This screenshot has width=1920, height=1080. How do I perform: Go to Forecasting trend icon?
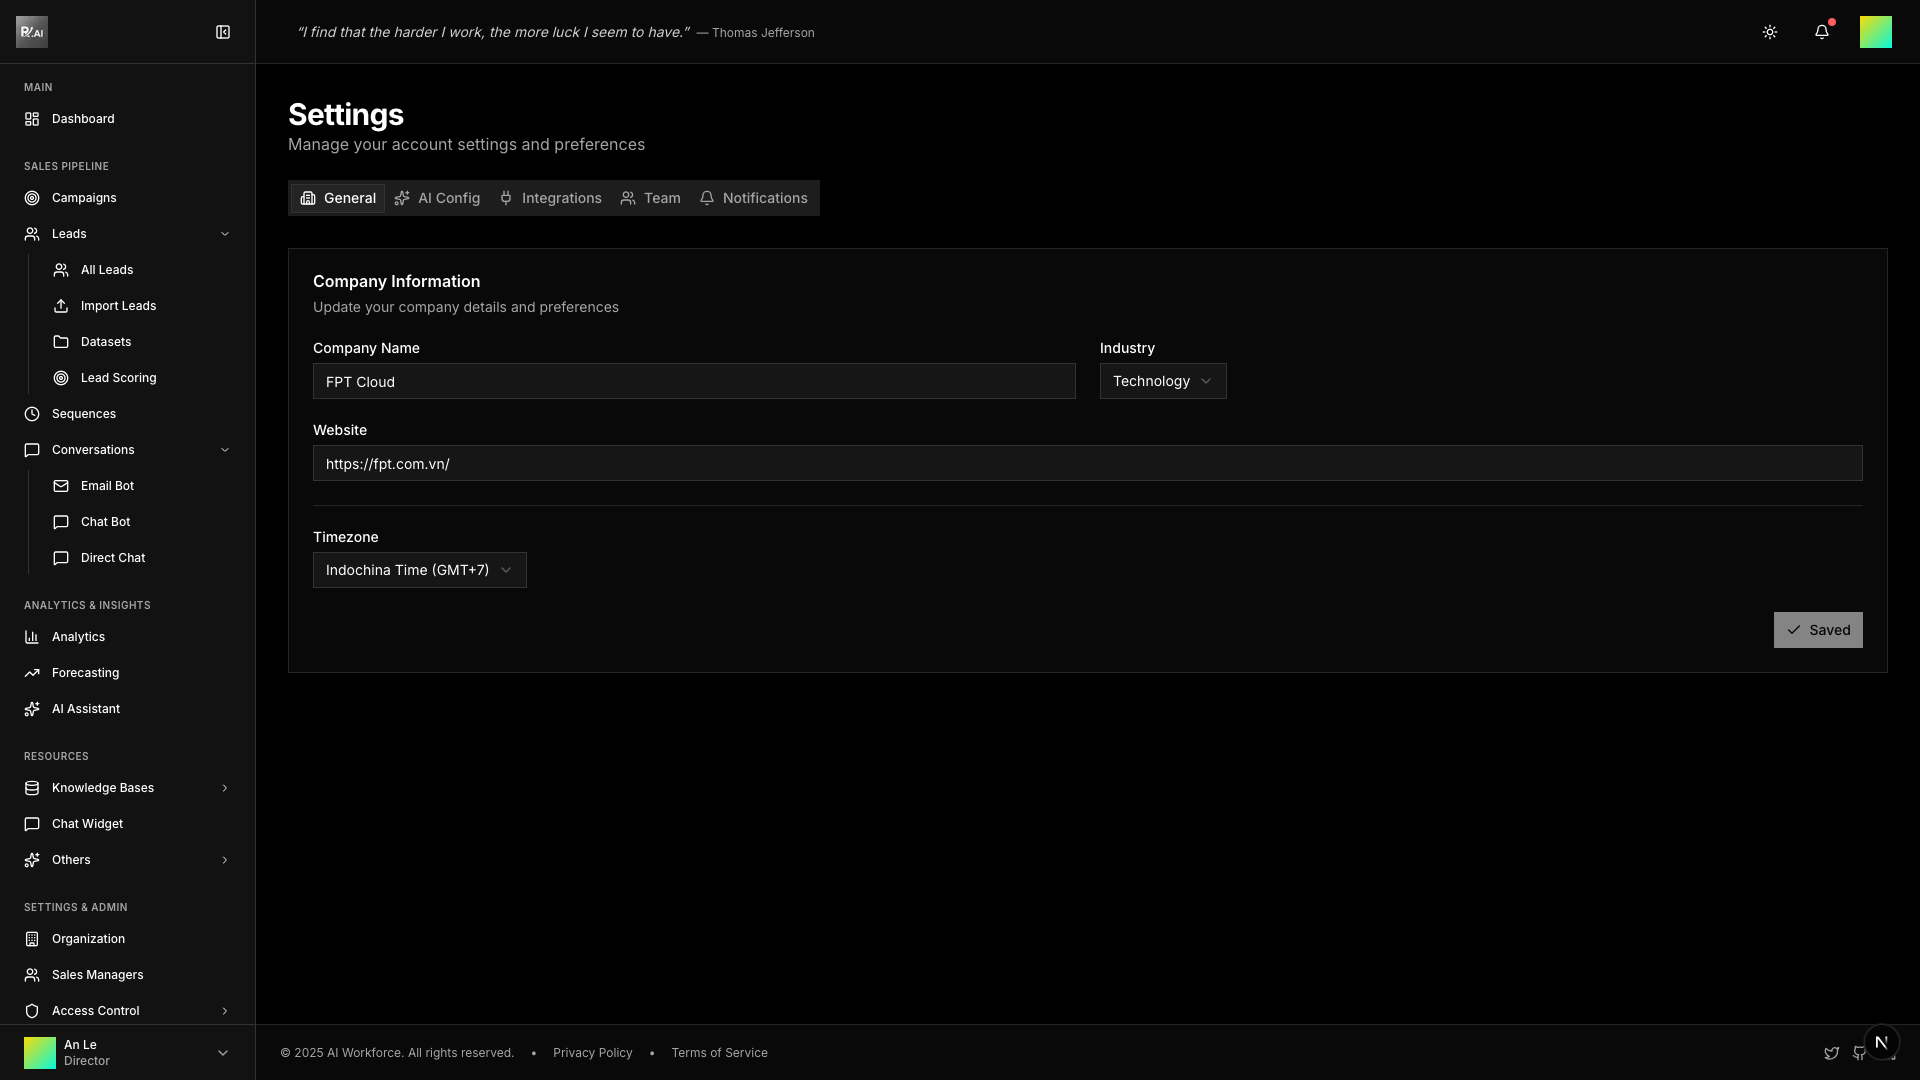(x=32, y=673)
